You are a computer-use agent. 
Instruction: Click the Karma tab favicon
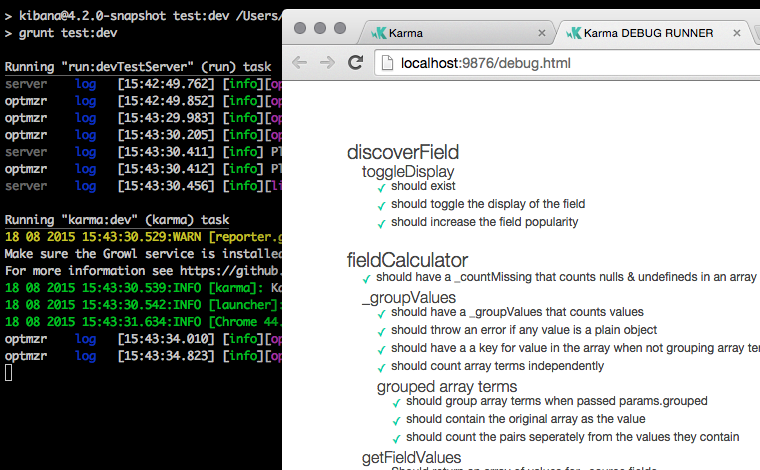tap(379, 33)
